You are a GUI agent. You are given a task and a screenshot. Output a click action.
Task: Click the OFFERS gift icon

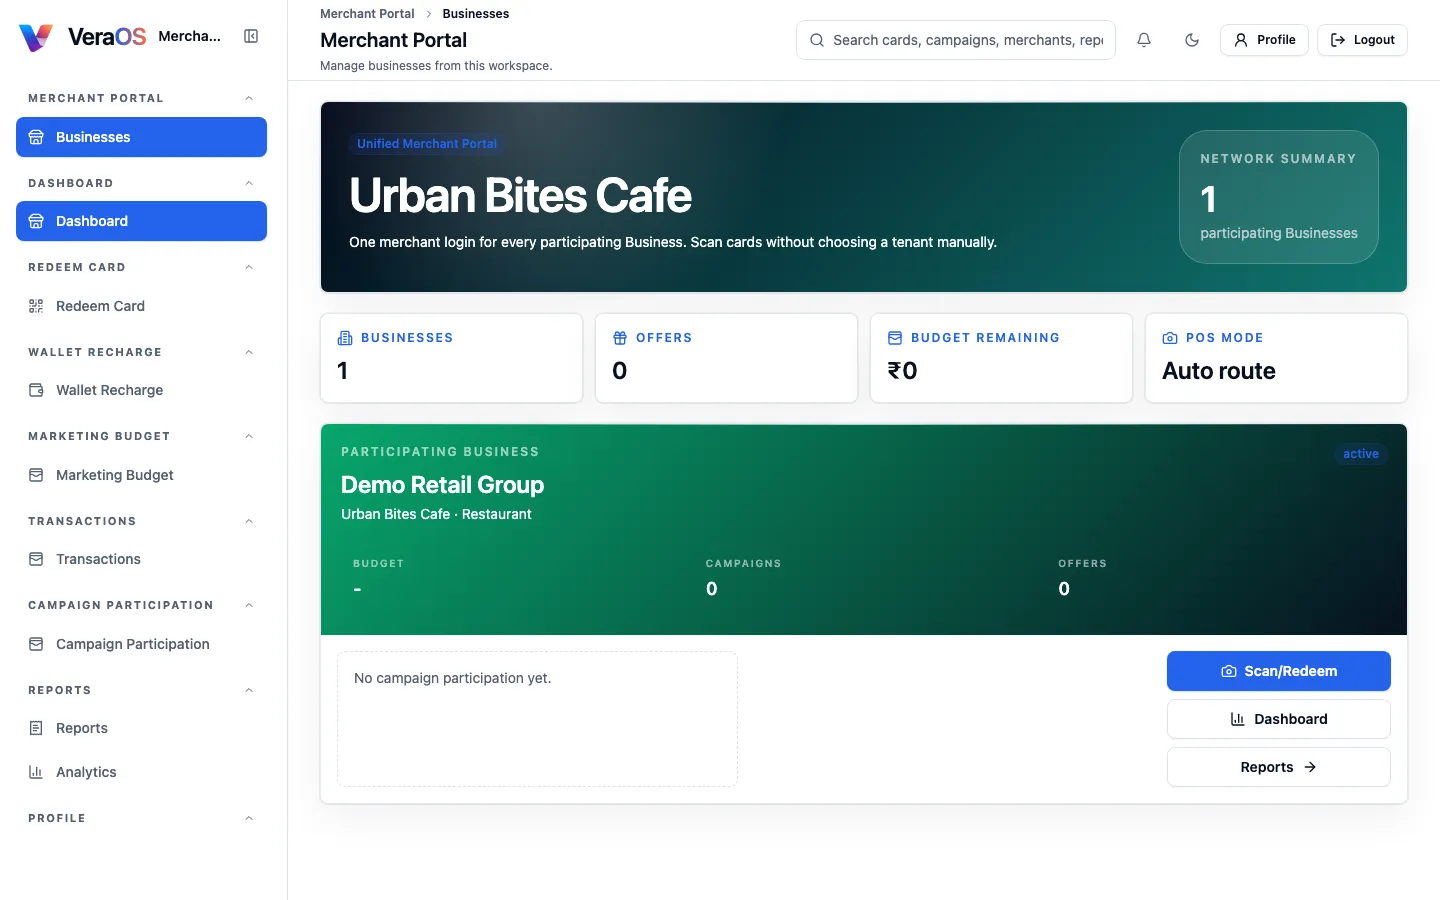[x=620, y=338]
